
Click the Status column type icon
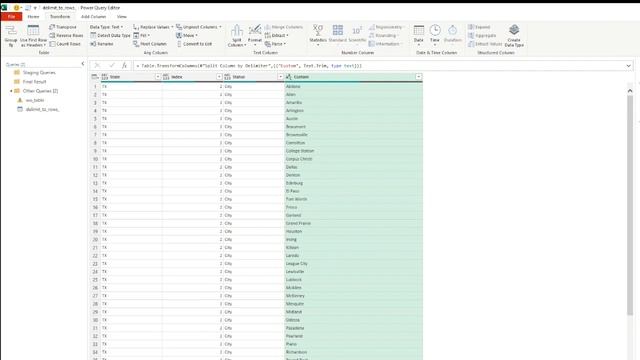(227, 77)
